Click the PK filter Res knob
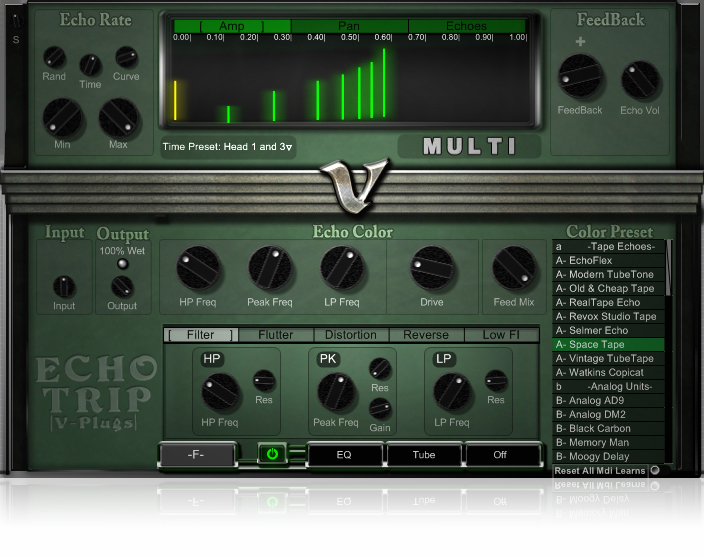Viewport: 704px width, 558px height. [x=380, y=369]
